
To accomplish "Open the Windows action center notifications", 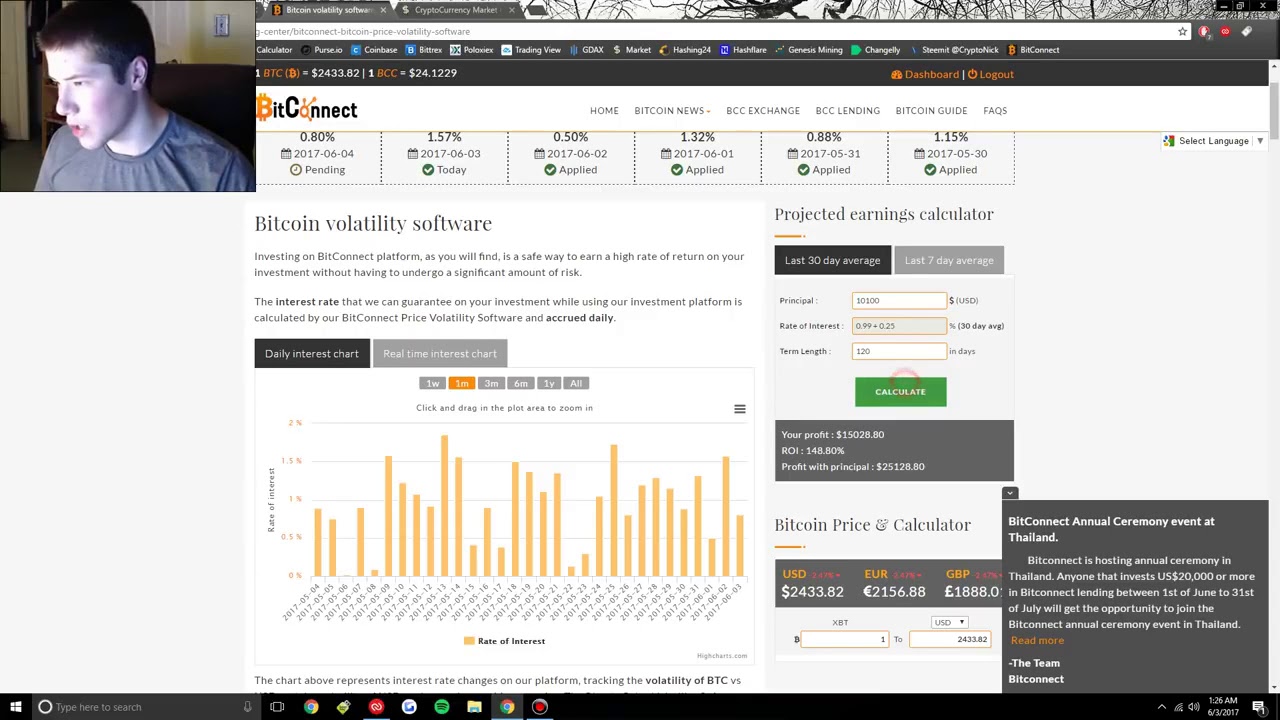I will click(1259, 707).
